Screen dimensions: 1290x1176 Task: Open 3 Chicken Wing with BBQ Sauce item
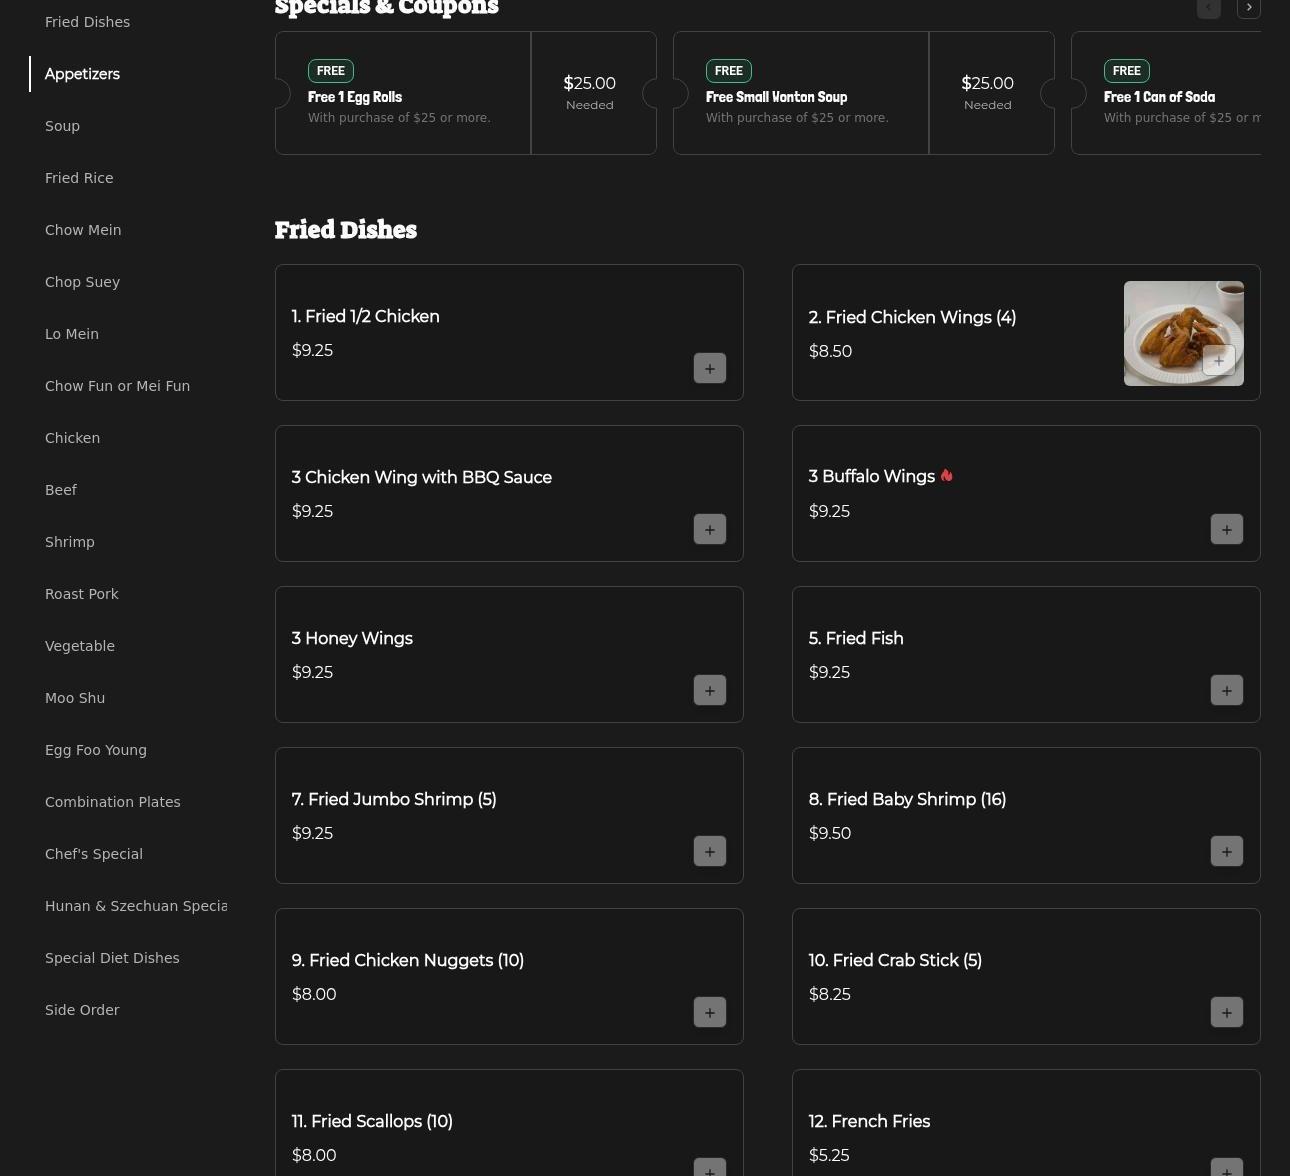pos(509,494)
